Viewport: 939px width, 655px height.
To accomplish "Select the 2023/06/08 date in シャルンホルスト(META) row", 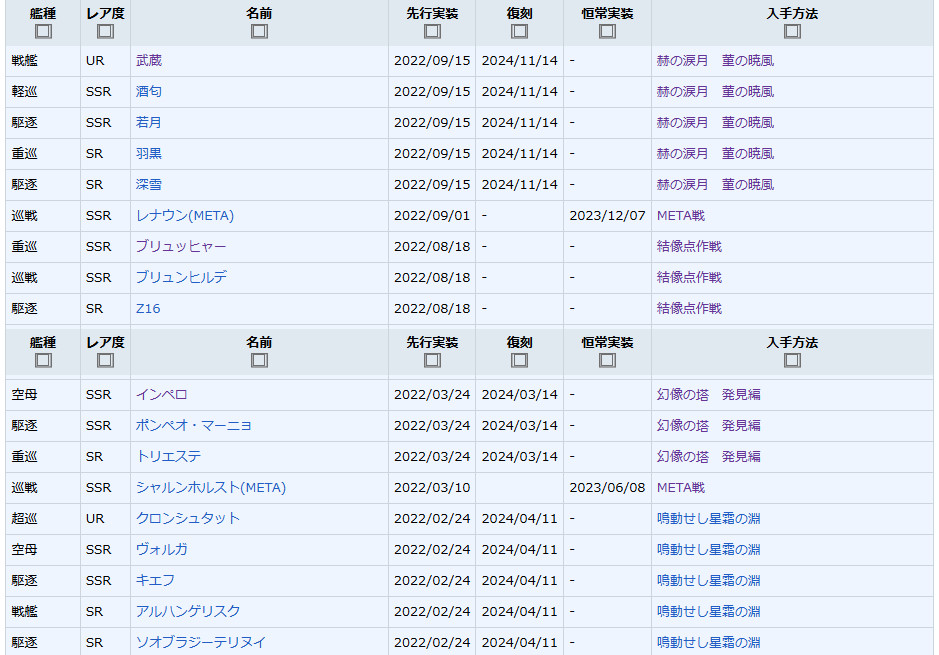I will [x=607, y=488].
